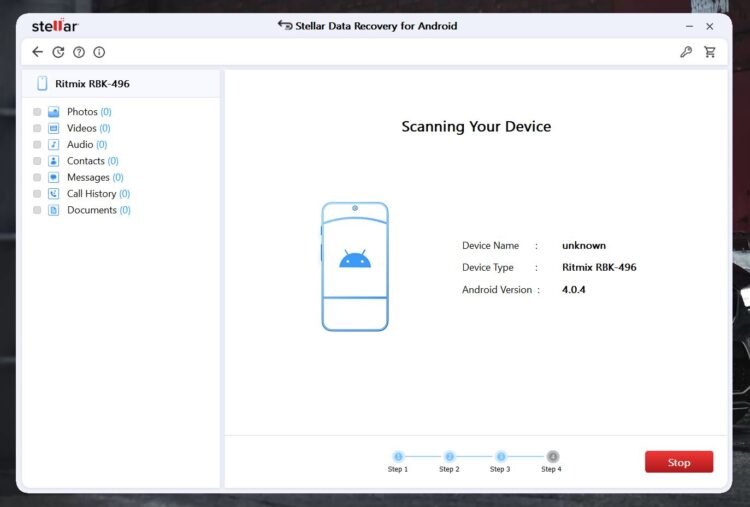This screenshot has height=507, width=750.
Task: Click the 'Scanning Your Device' heading
Action: click(x=476, y=126)
